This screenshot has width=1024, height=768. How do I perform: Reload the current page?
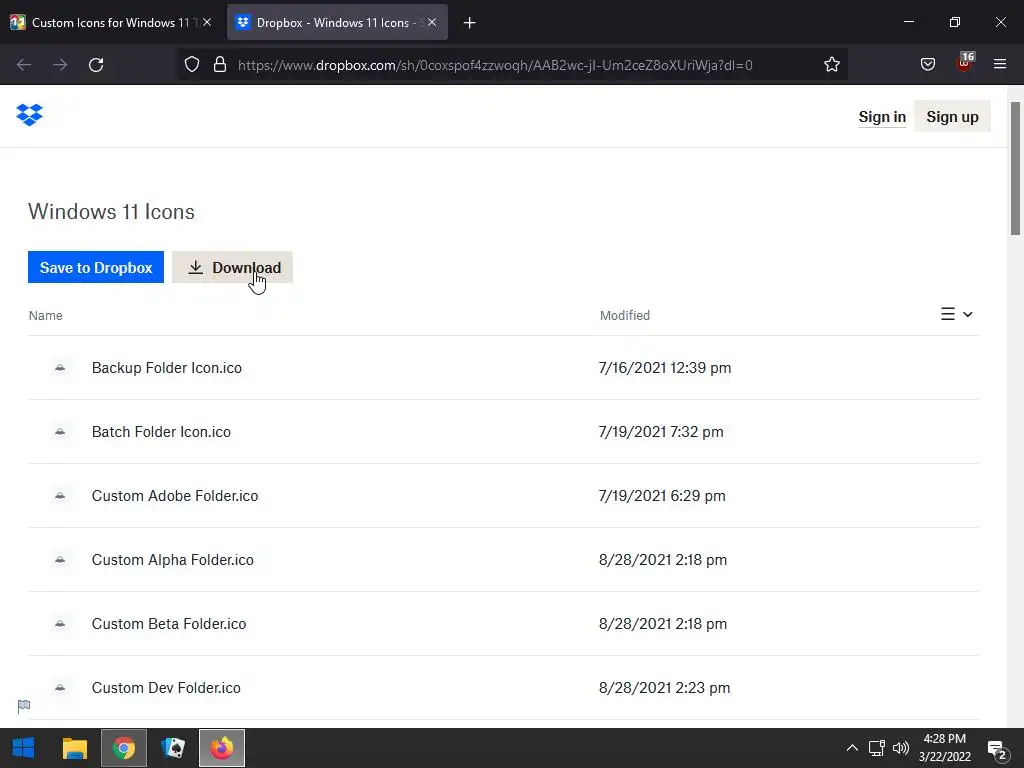[x=96, y=65]
